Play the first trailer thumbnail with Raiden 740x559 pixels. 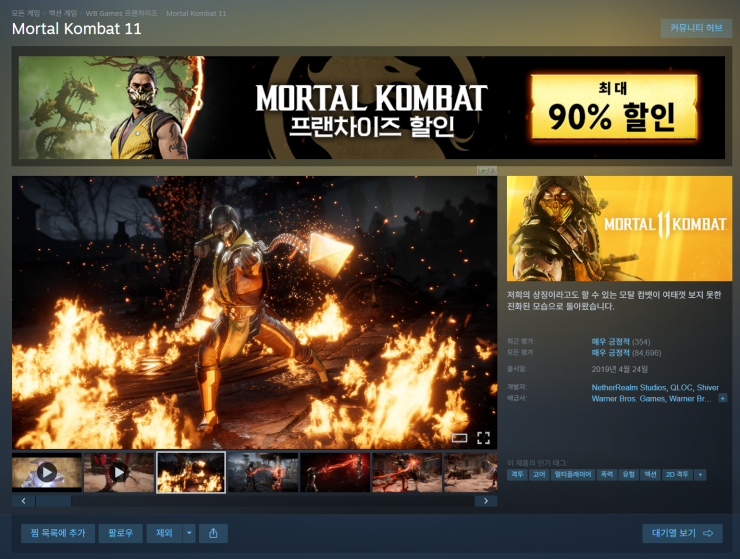(x=47, y=472)
